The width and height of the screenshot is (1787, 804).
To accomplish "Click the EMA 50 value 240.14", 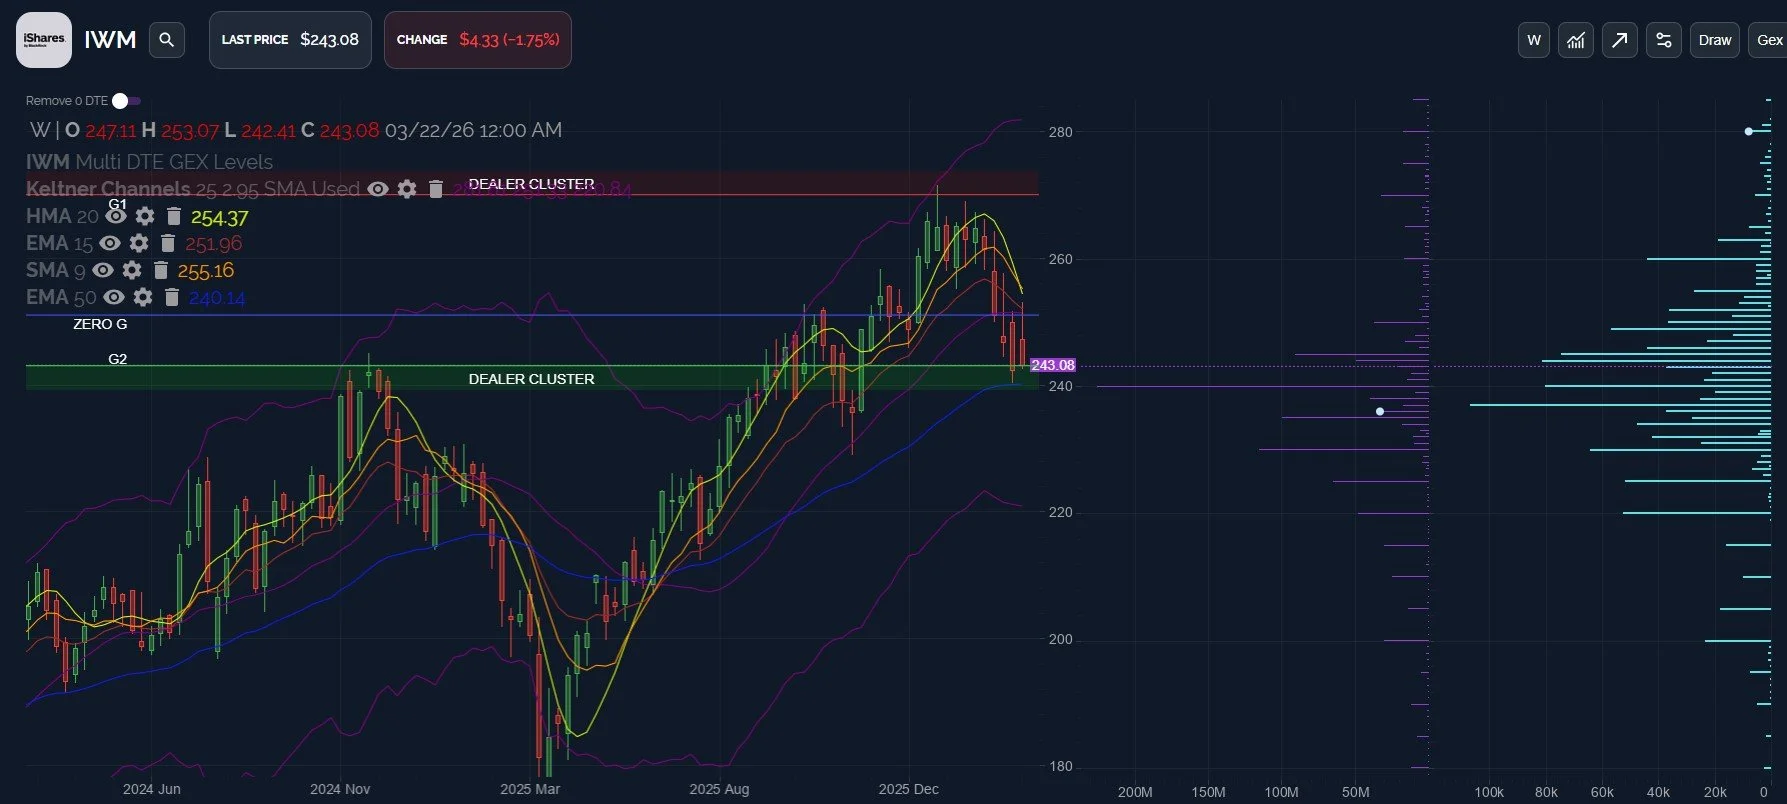I will pyautogui.click(x=217, y=298).
